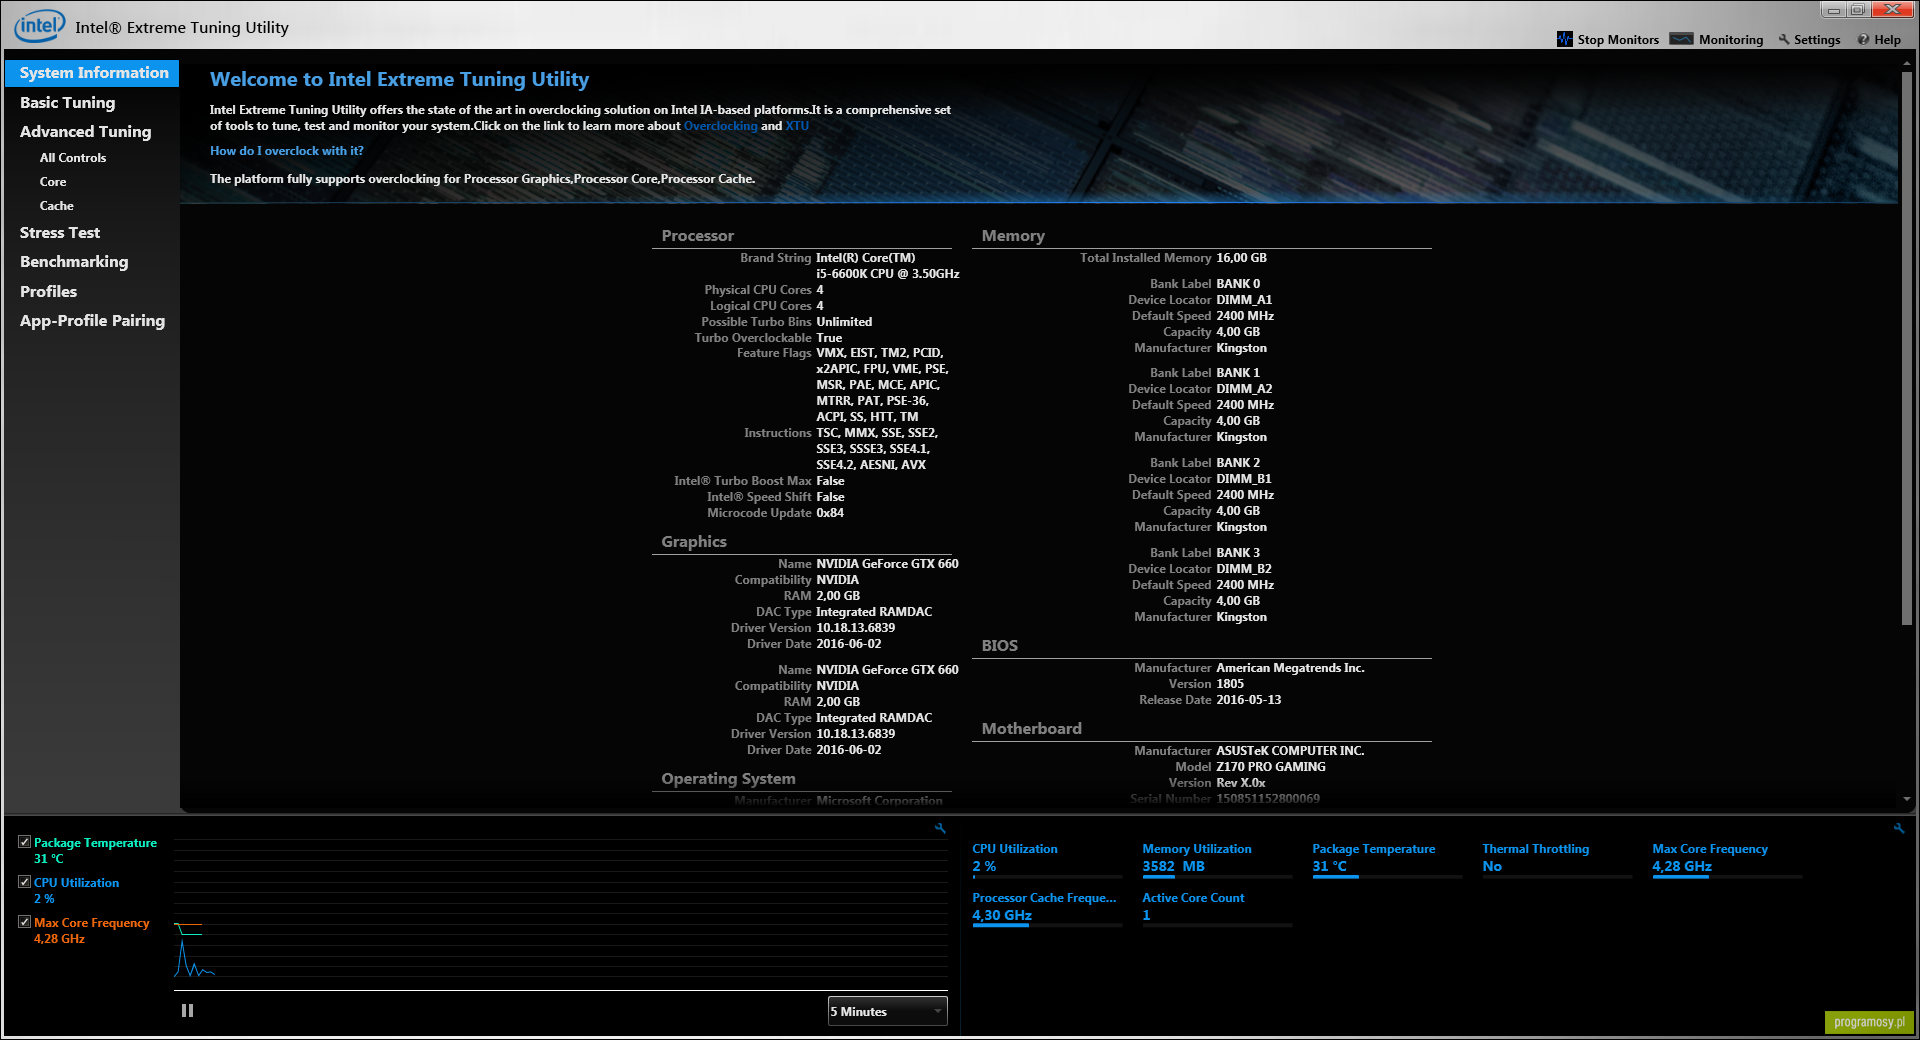Click Package Temperature monitor tile
1920x1040 pixels.
[1387, 860]
